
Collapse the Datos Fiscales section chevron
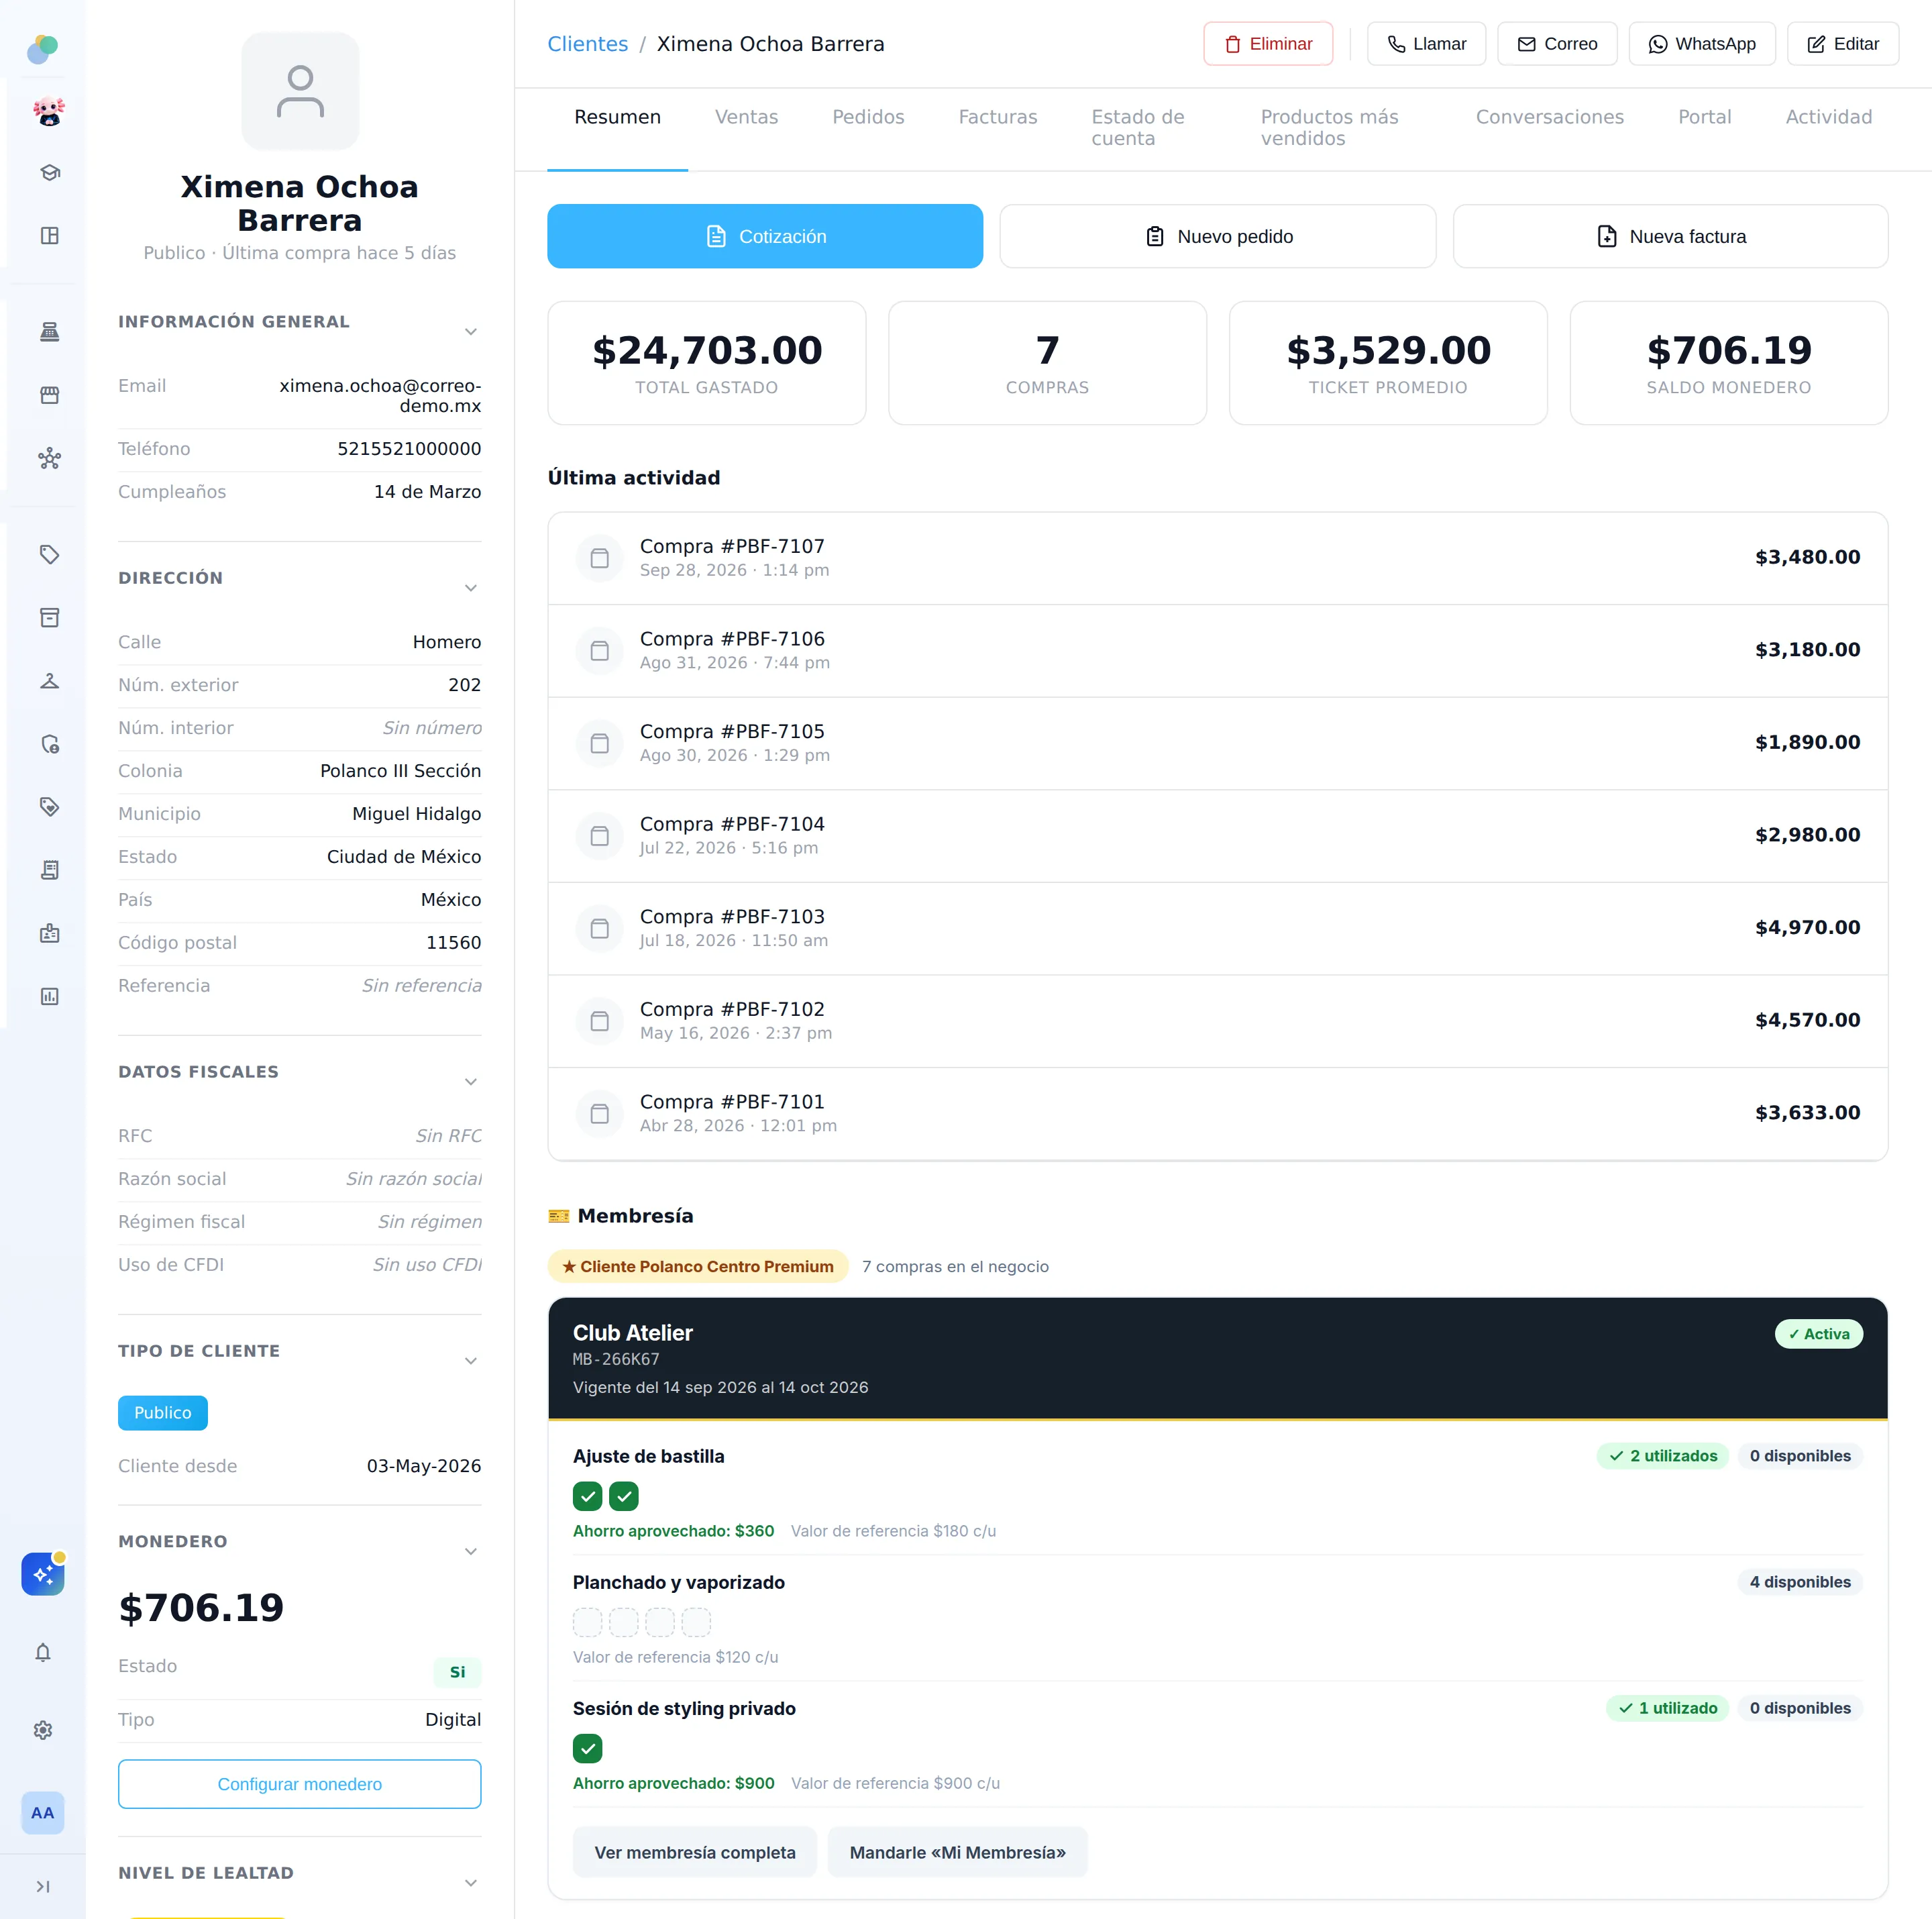[471, 1082]
